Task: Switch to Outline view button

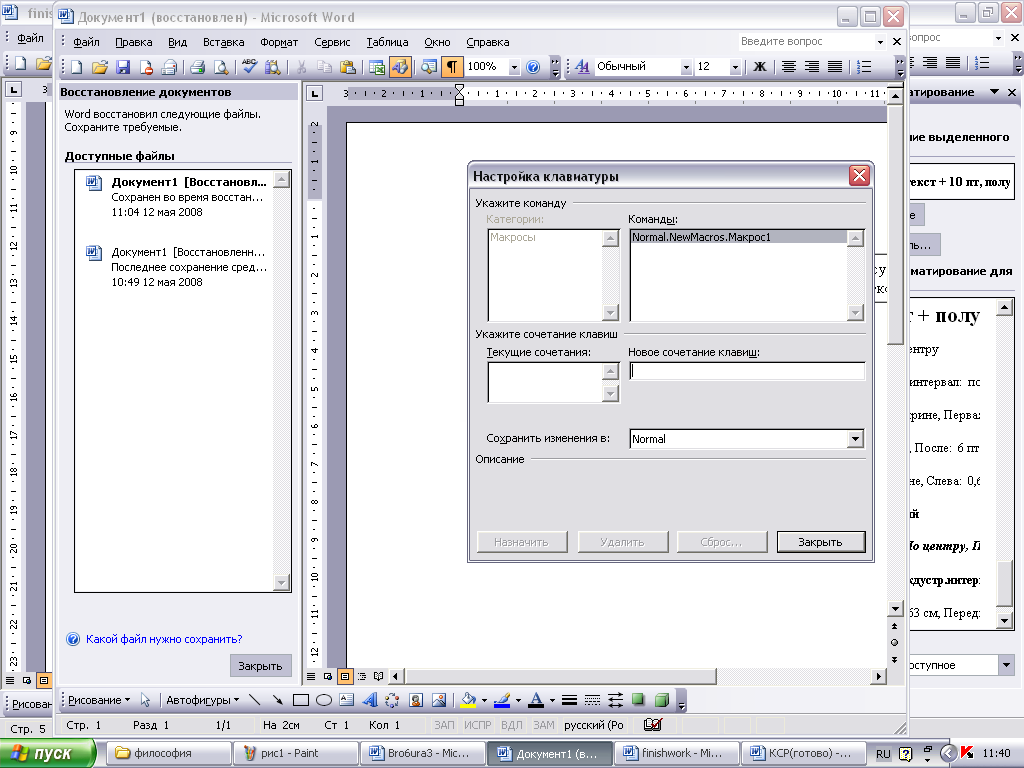Action: click(x=362, y=677)
